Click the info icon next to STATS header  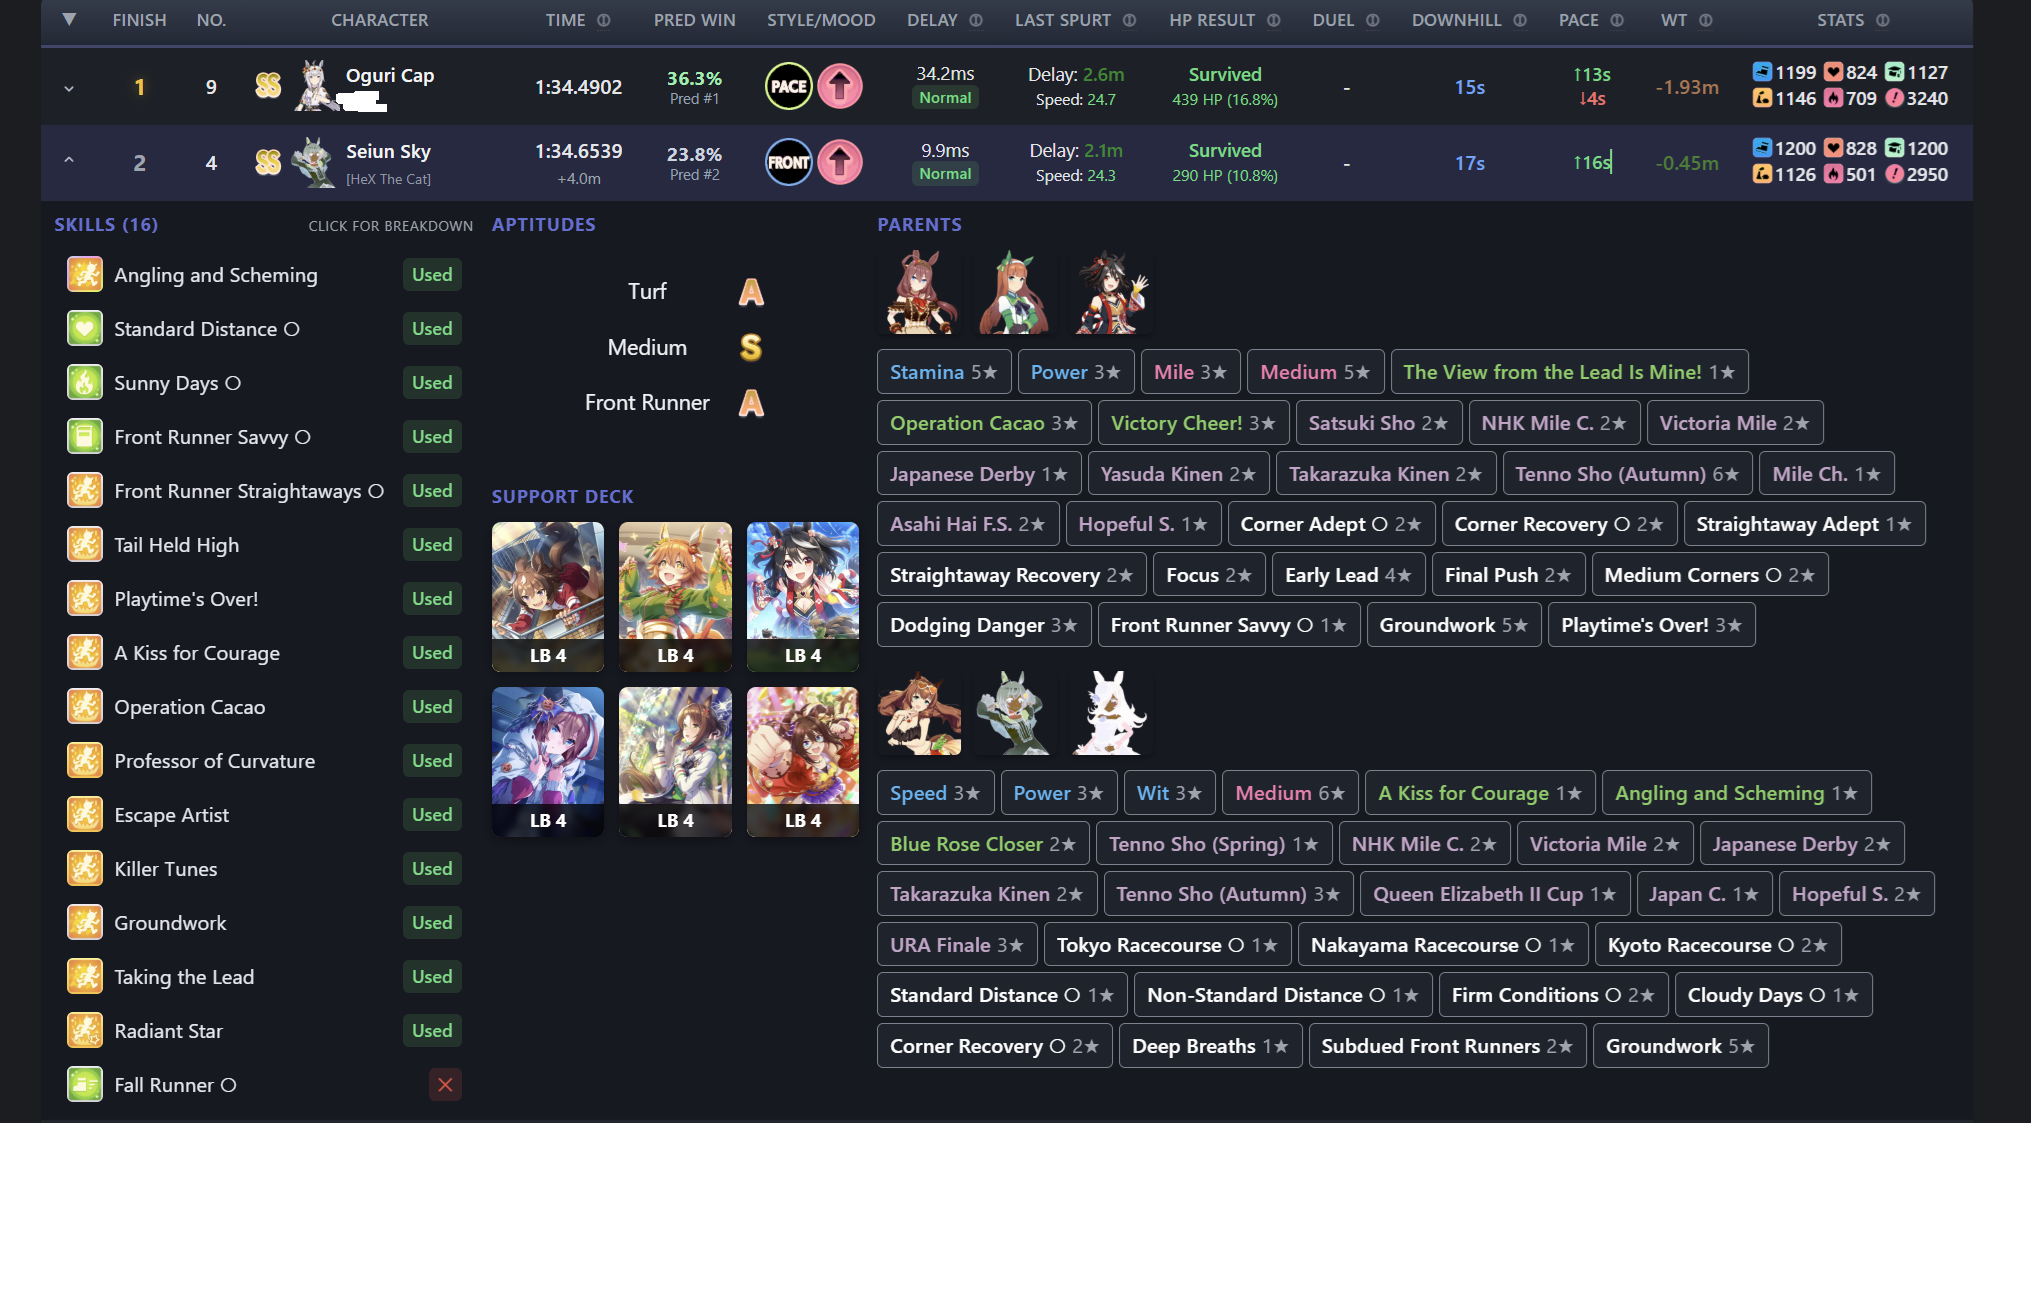(x=1883, y=20)
